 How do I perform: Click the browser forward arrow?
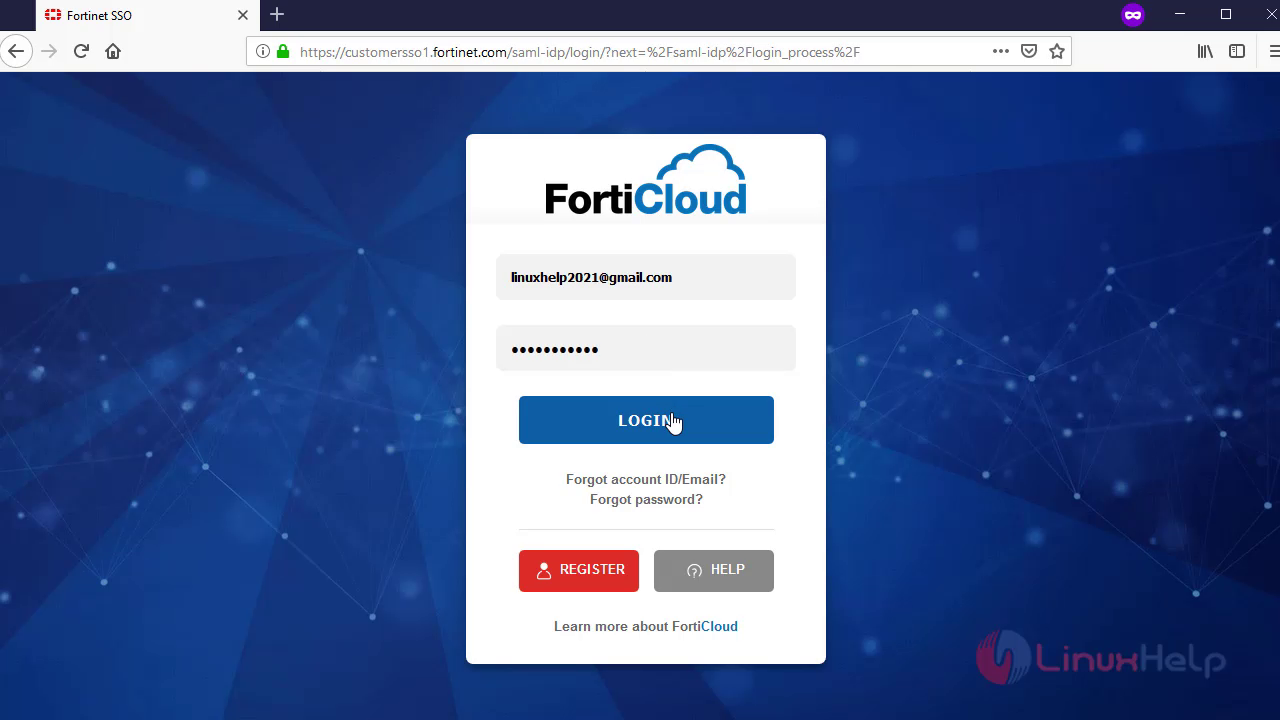point(49,51)
